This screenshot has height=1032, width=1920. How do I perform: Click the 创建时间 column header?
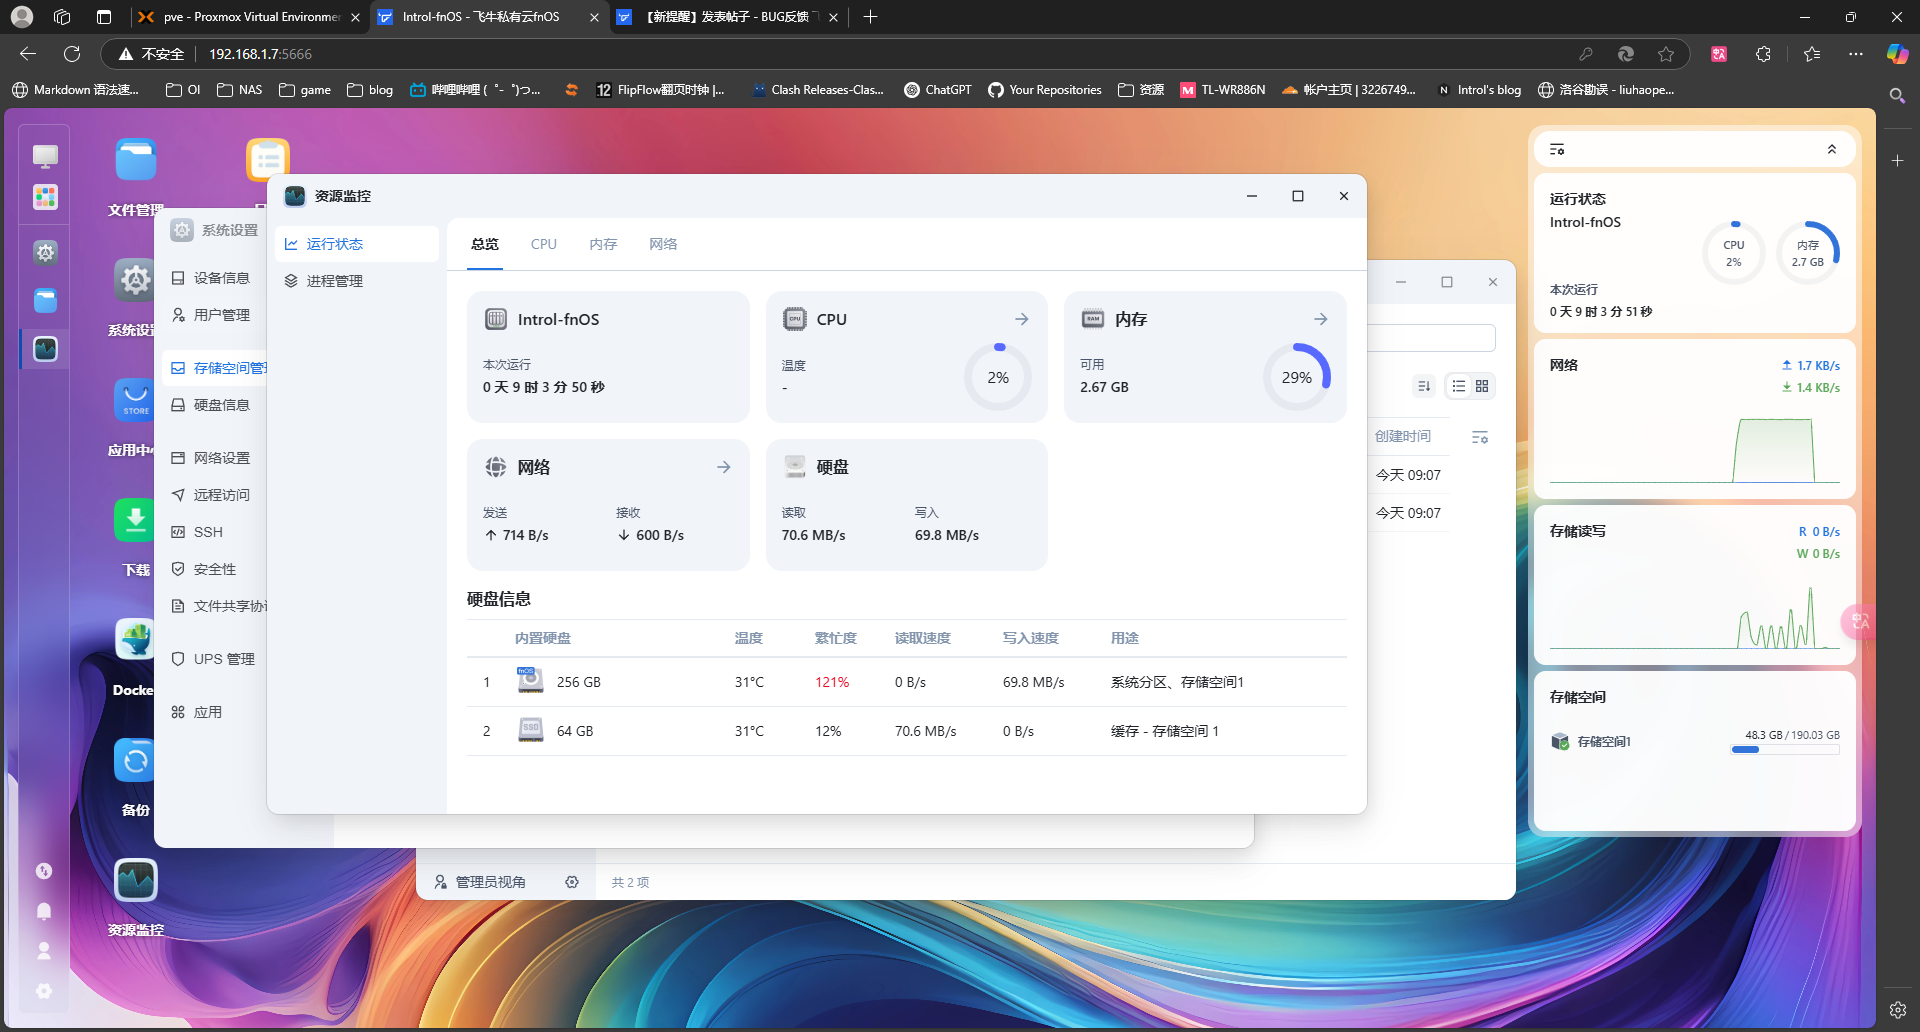(x=1403, y=437)
